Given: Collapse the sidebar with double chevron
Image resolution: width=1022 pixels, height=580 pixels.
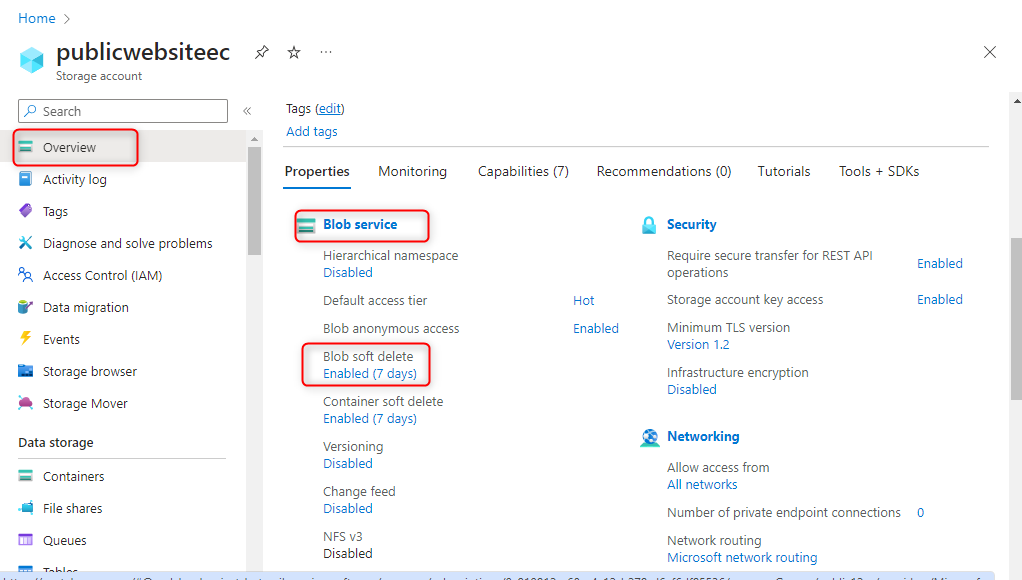Looking at the screenshot, I should [x=247, y=111].
